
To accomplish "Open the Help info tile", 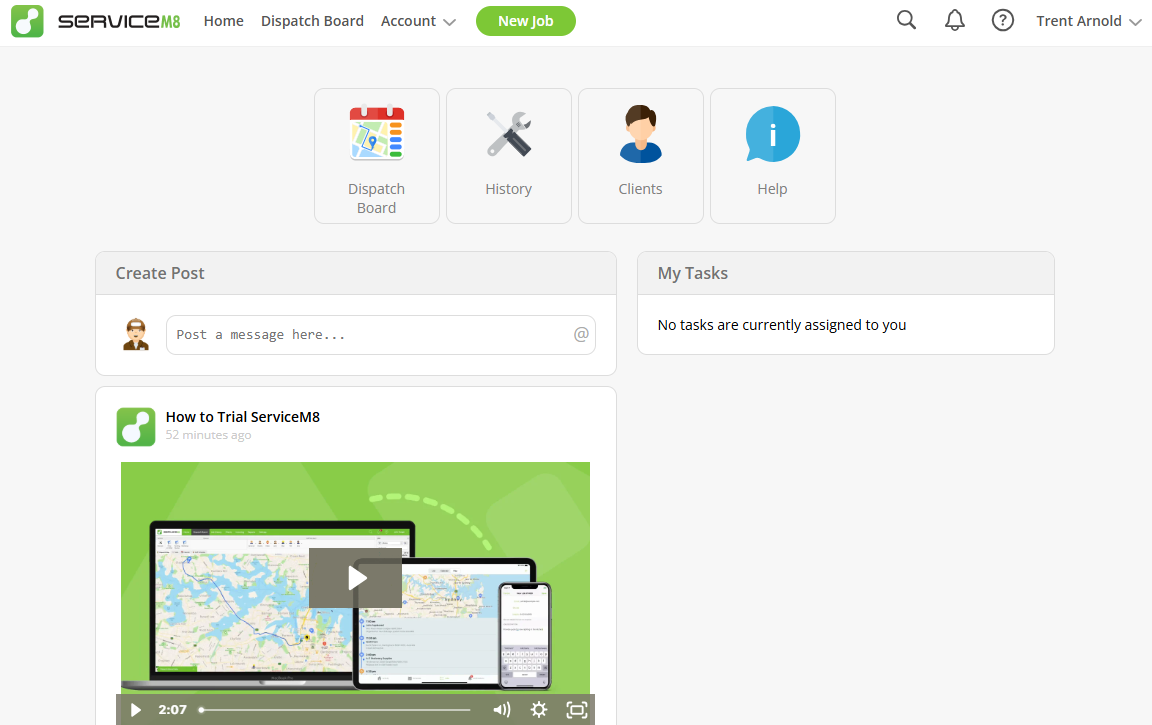I will [x=772, y=156].
